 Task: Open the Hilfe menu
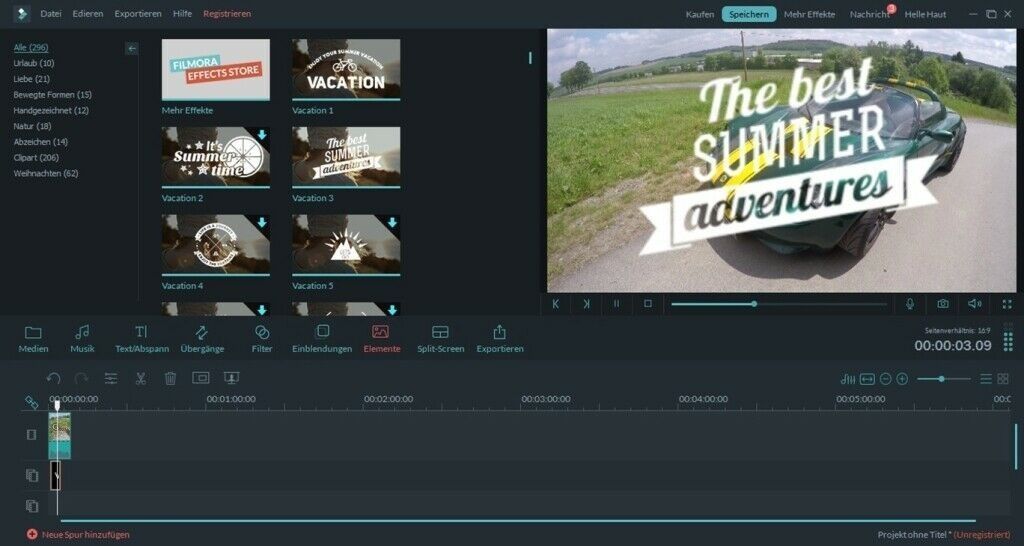pos(182,14)
